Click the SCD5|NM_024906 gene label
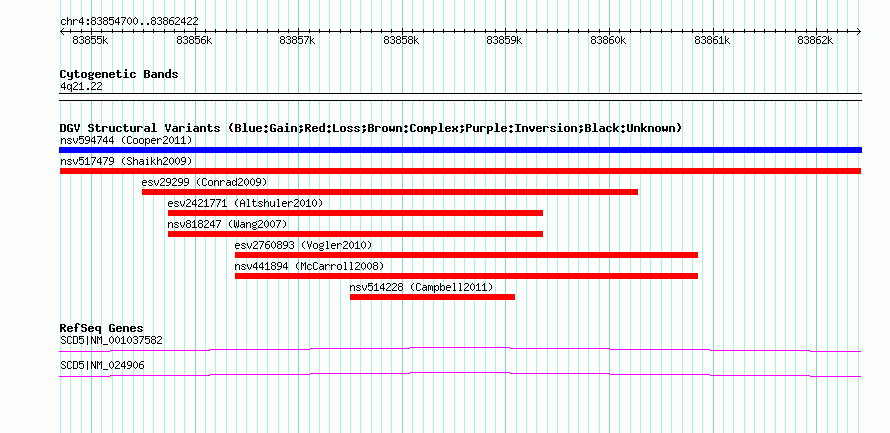This screenshot has height=433, width=890. [102, 365]
